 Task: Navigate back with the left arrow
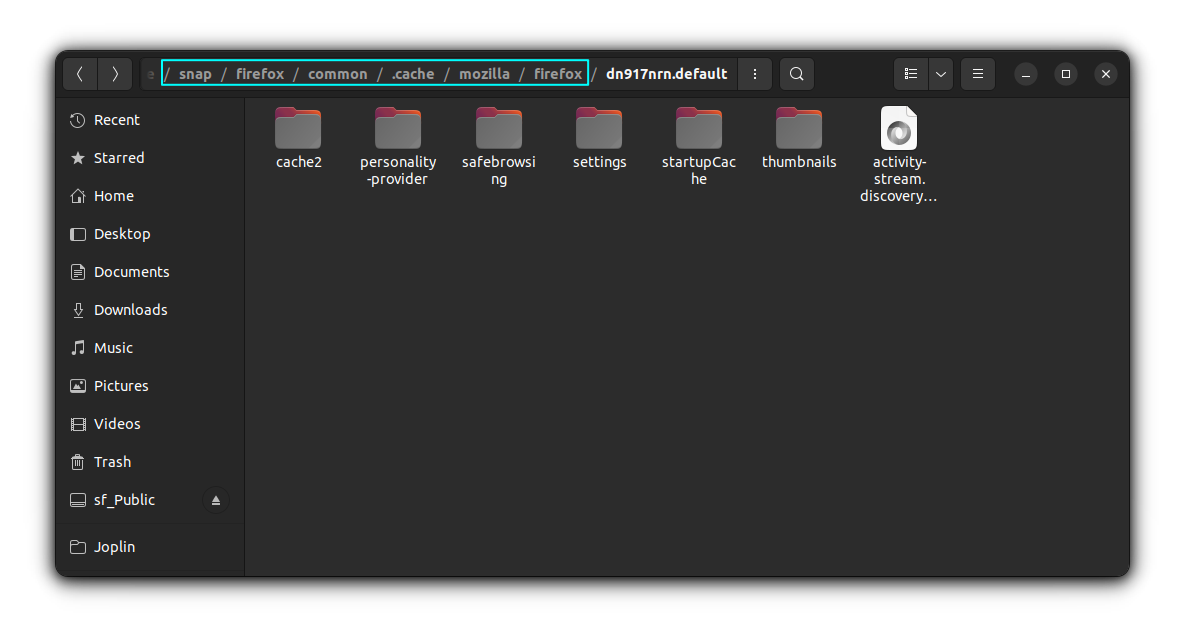pyautogui.click(x=80, y=73)
